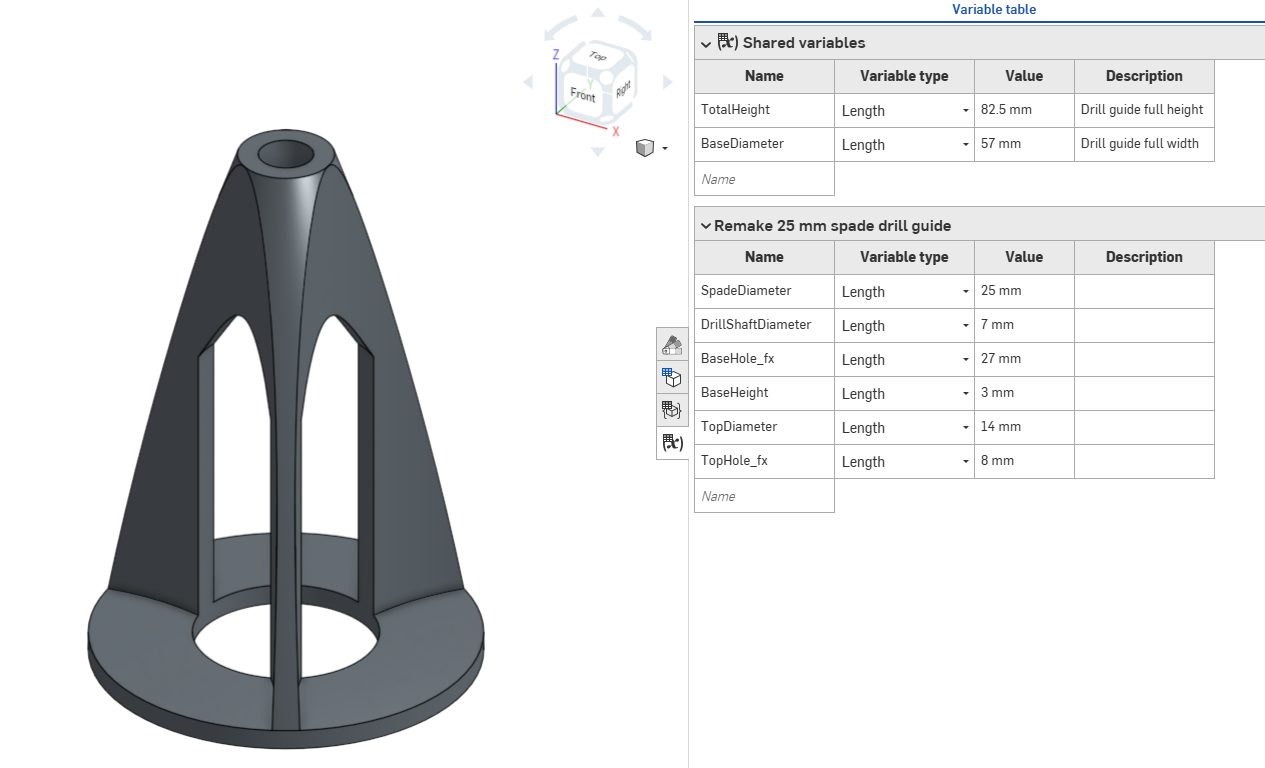Toggle the Variable table panel icon
The width and height of the screenshot is (1265, 768).
pos(672,442)
